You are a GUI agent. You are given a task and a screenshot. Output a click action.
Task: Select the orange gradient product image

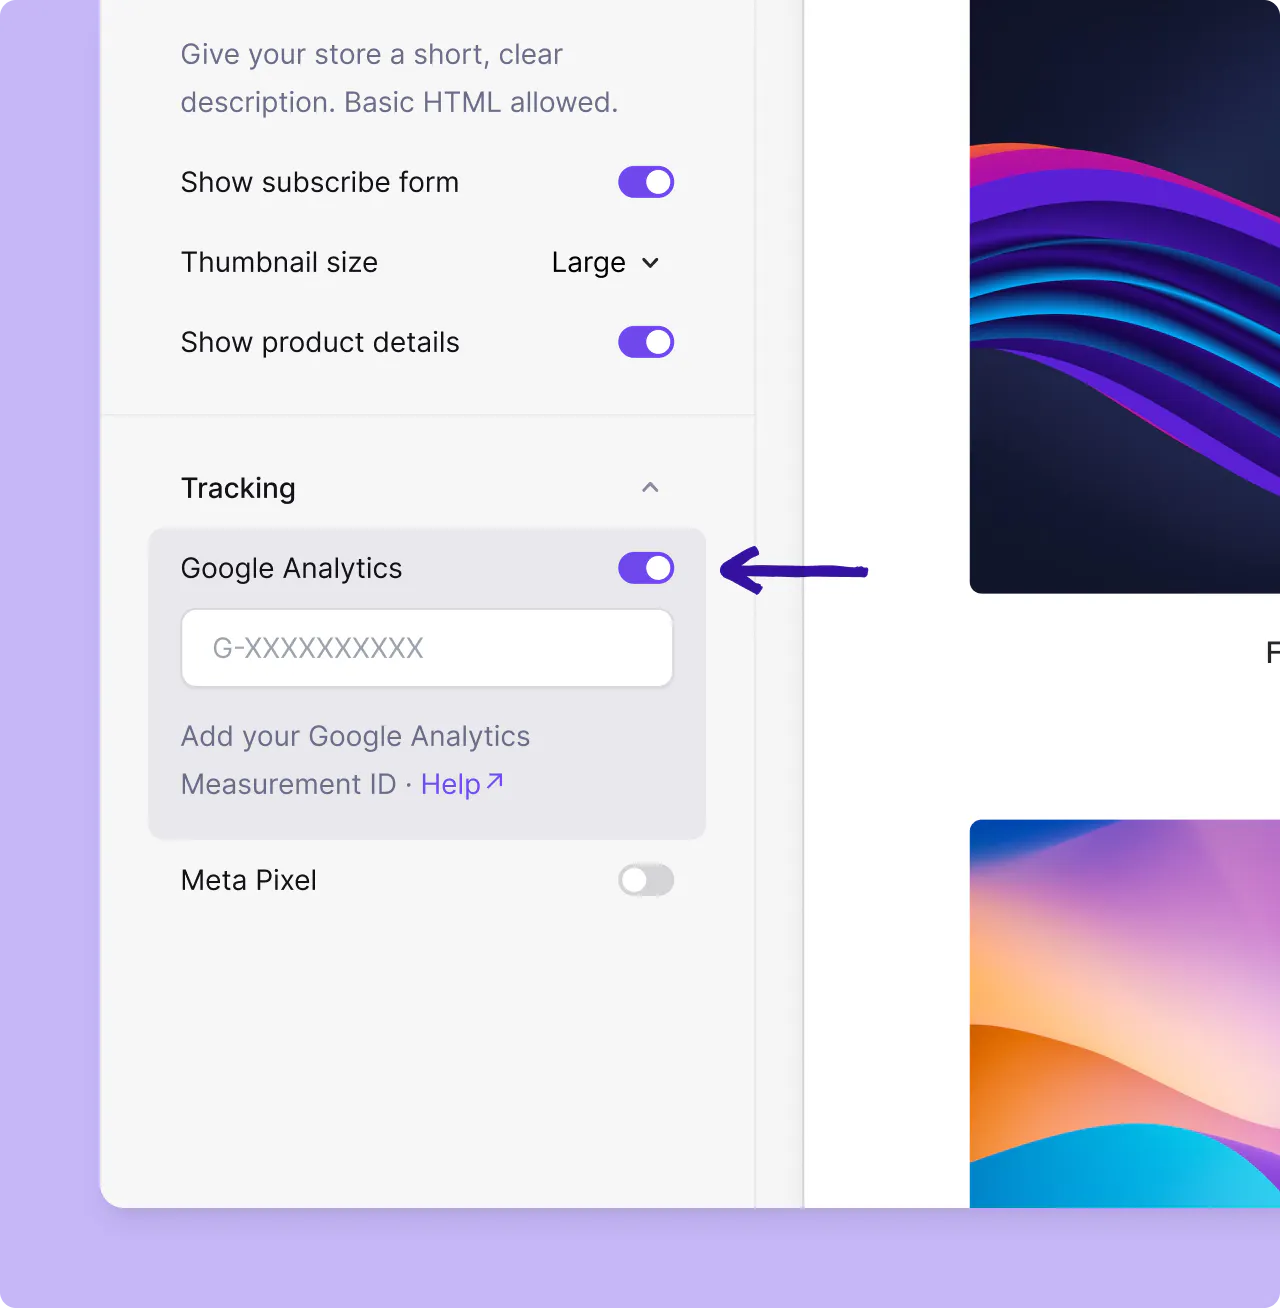pyautogui.click(x=1124, y=1012)
